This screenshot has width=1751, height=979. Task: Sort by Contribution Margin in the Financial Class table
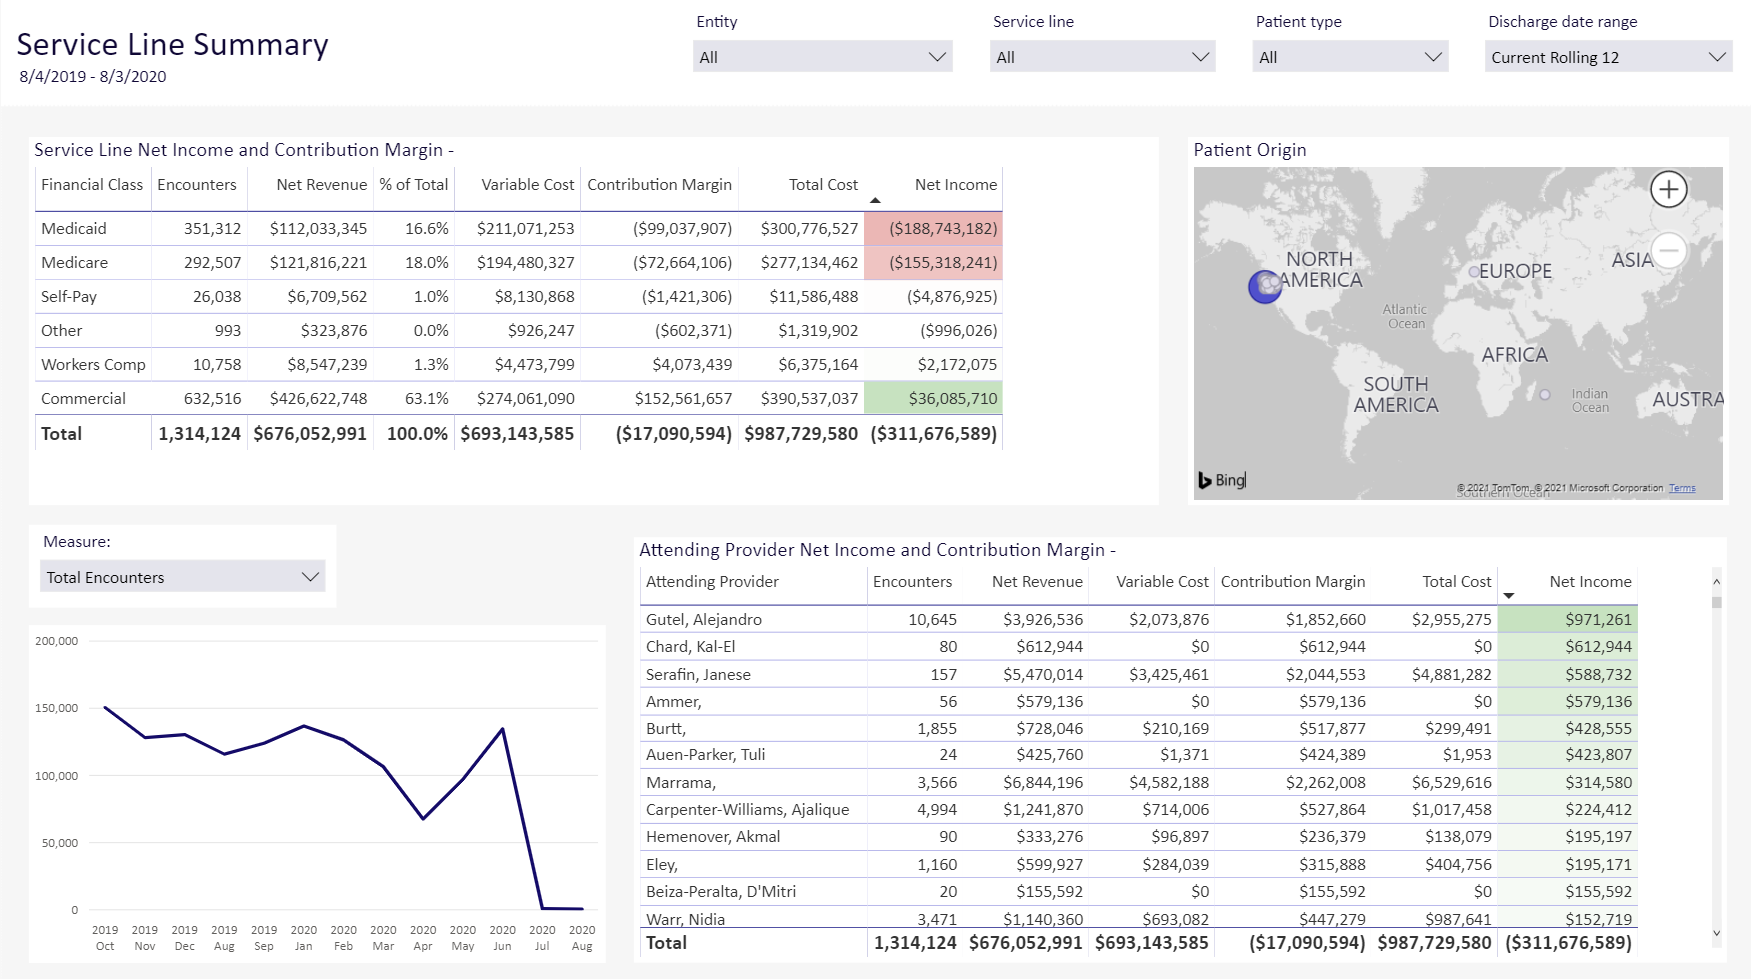pos(659,185)
